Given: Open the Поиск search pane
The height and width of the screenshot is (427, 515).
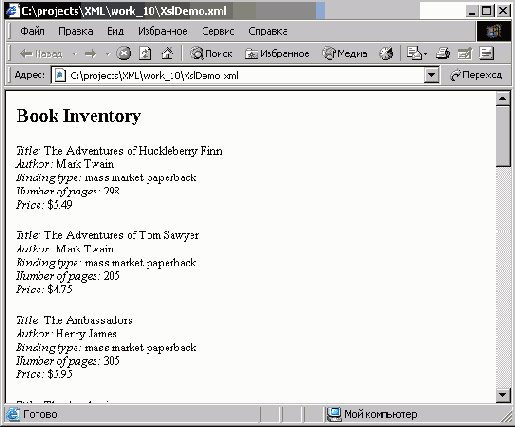Looking at the screenshot, I should click(211, 53).
